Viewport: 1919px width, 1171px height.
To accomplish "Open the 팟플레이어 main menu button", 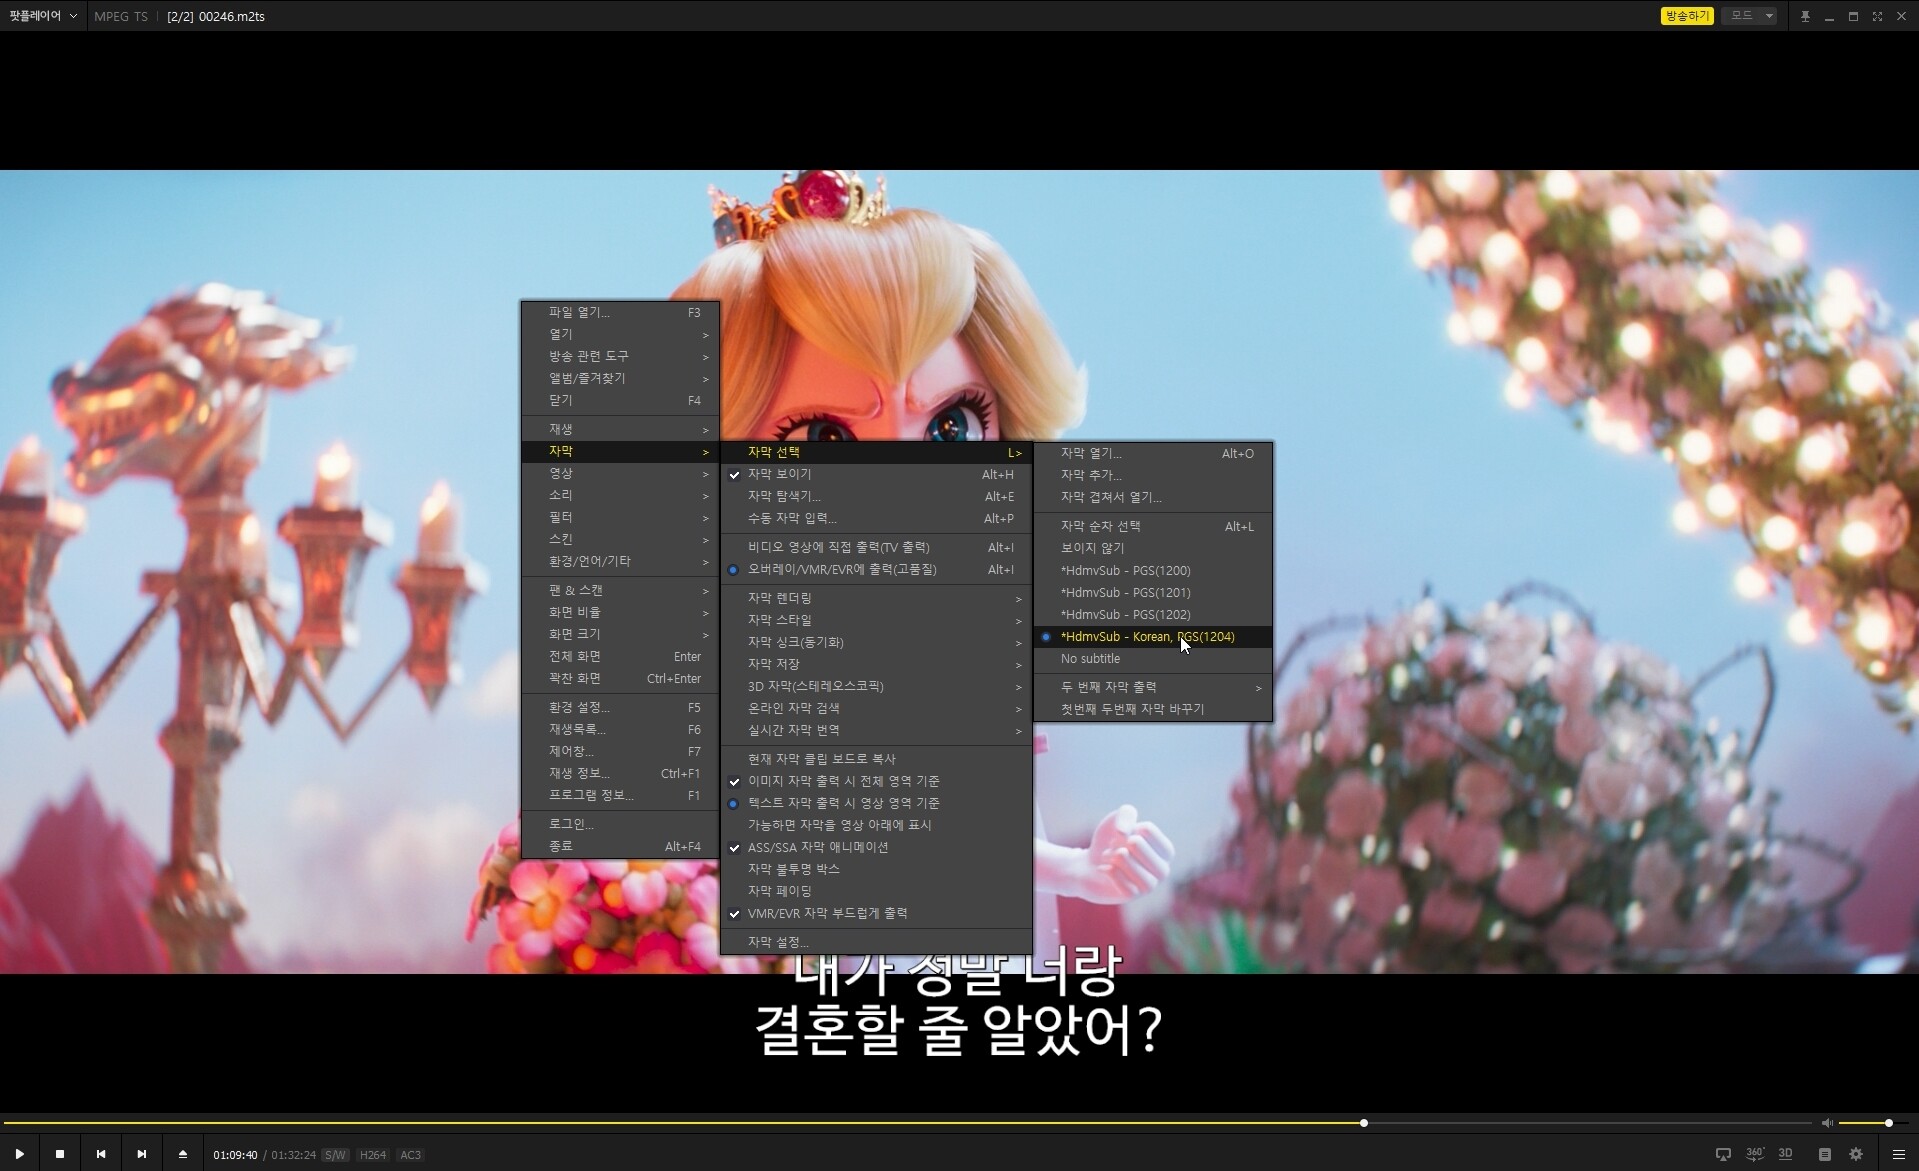I will pos(42,16).
